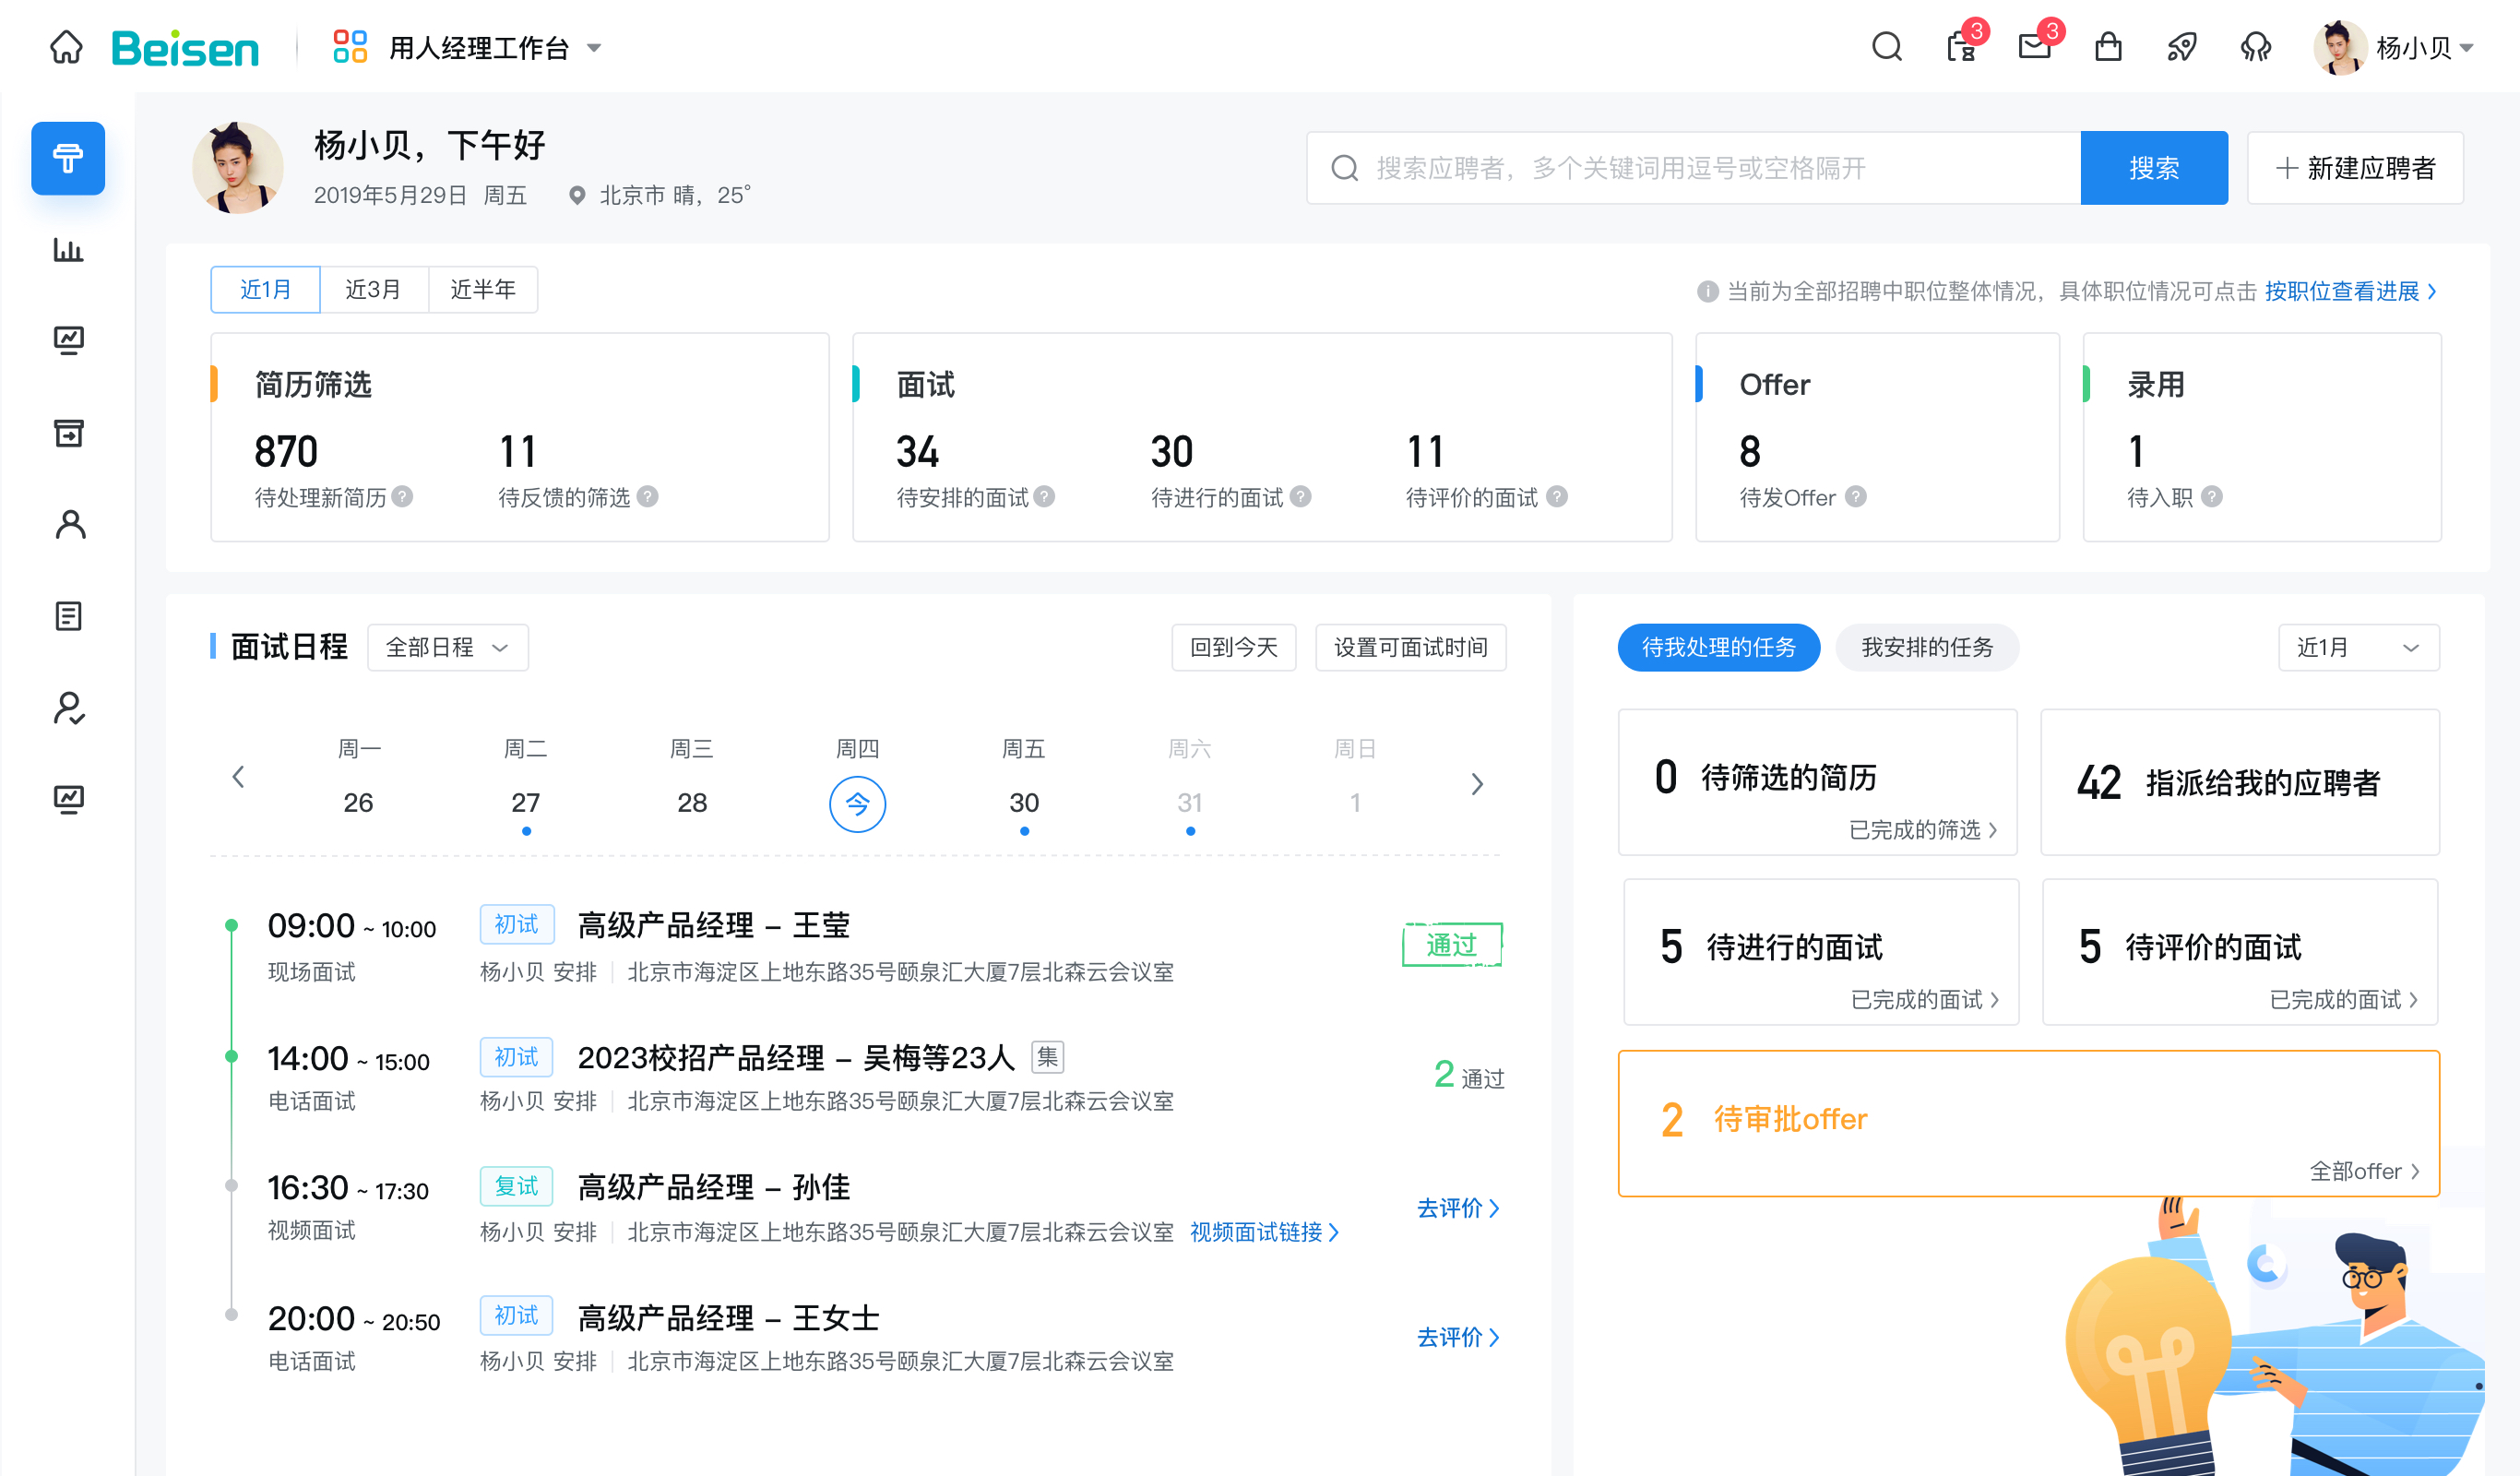Screen dimensions: 2520x1476
Task: Open the upper monitor chart sidebar icon
Action: click(68, 341)
